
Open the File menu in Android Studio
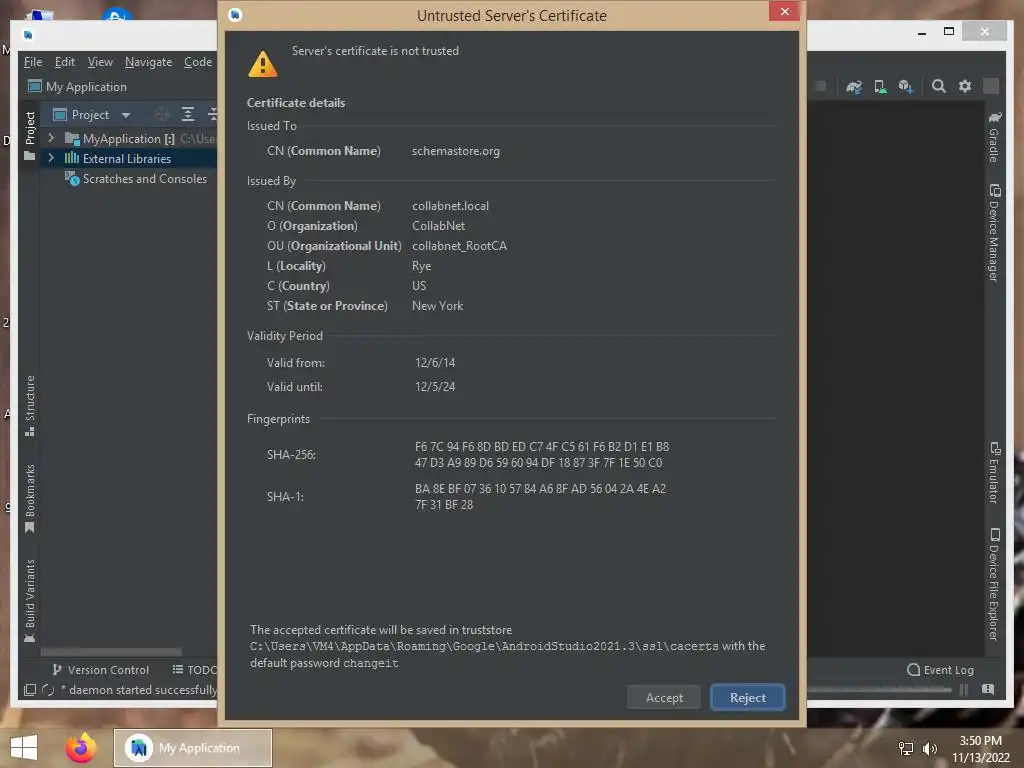33,62
